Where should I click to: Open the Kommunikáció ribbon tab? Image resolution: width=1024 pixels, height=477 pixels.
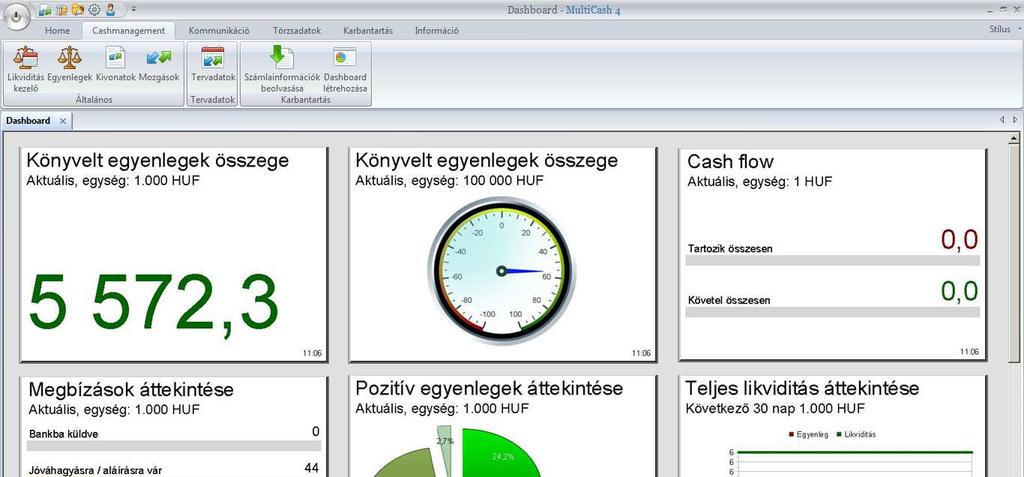tap(219, 31)
